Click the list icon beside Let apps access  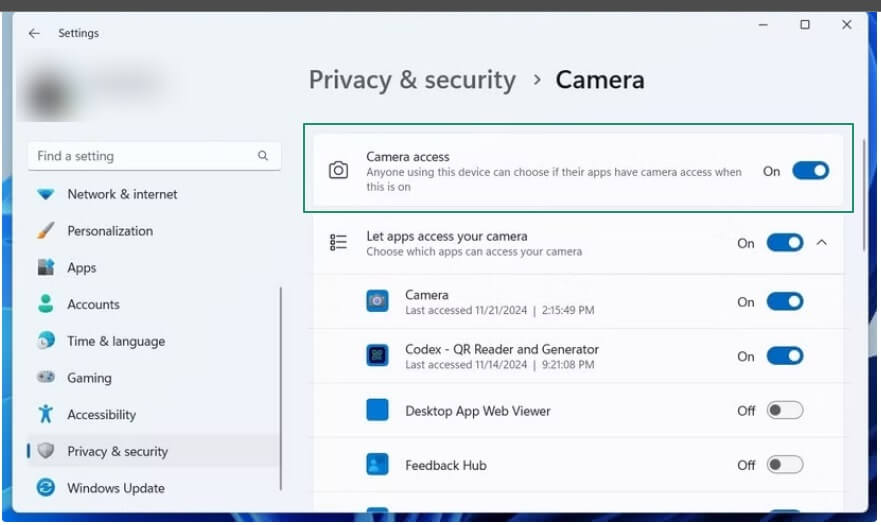point(338,242)
